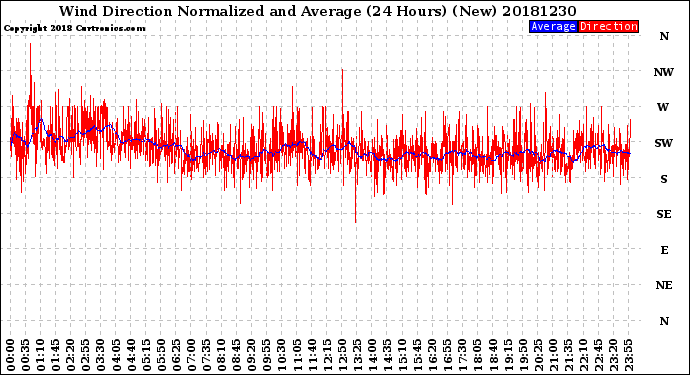690x375 pixels.
Task: Click the red Direction legend label
Action: [609, 26]
